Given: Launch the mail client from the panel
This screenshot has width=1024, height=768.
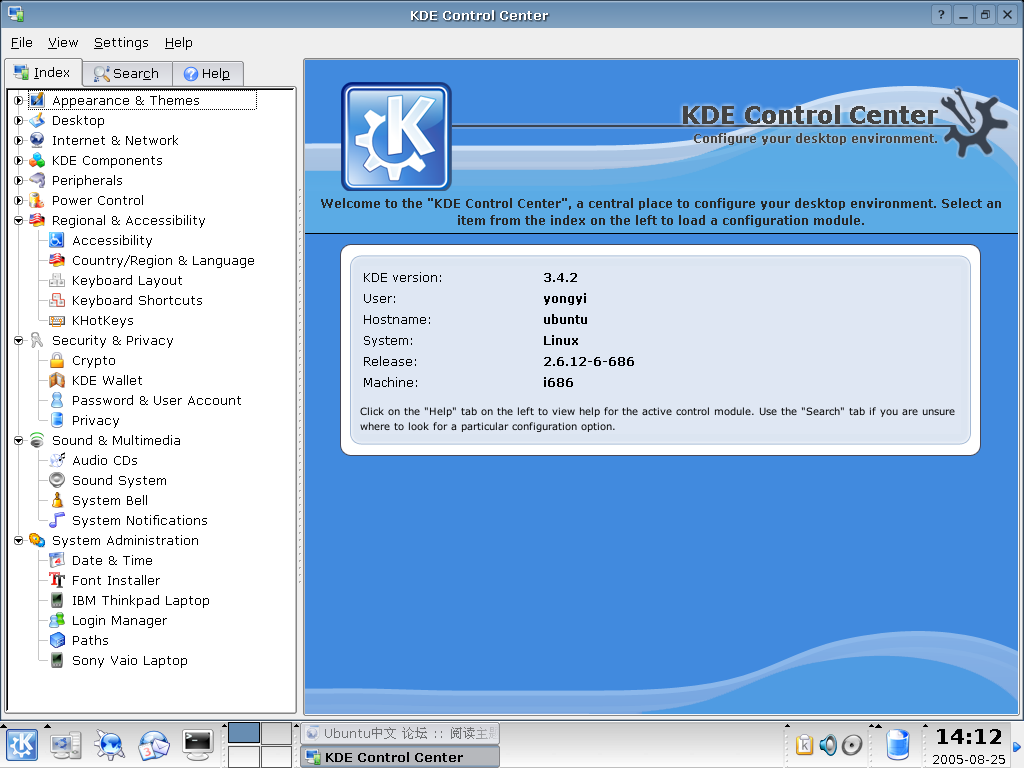Looking at the screenshot, I should (153, 745).
